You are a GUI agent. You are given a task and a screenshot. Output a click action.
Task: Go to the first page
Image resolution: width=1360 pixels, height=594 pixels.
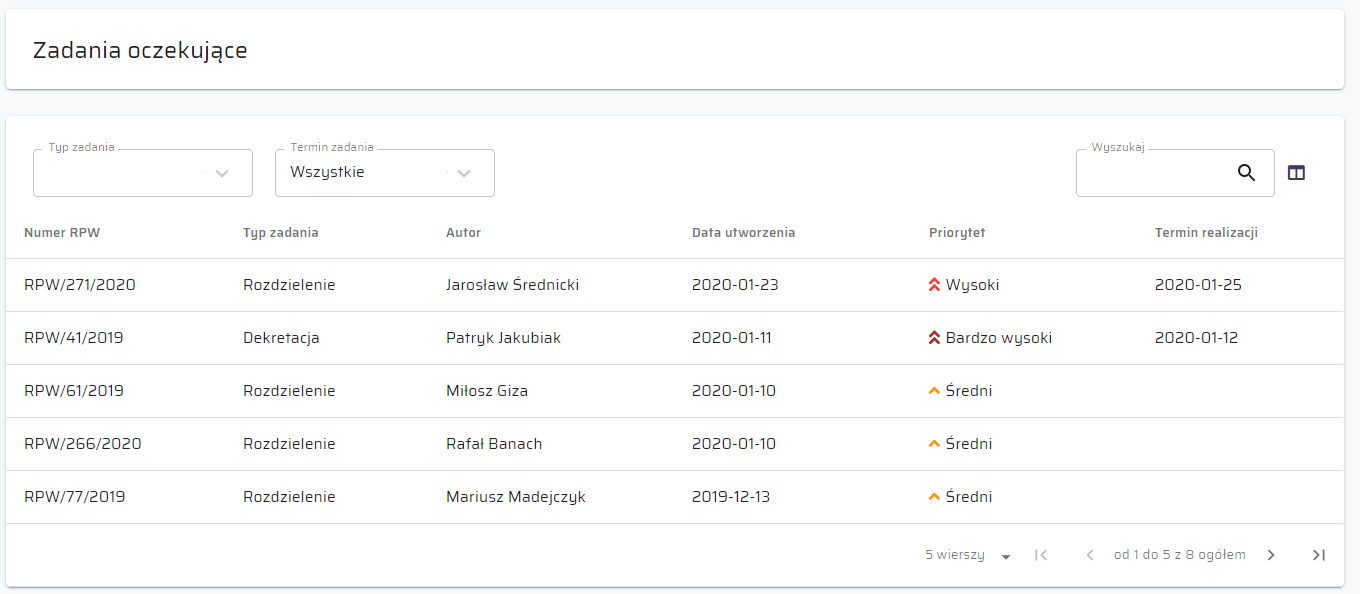point(1041,555)
